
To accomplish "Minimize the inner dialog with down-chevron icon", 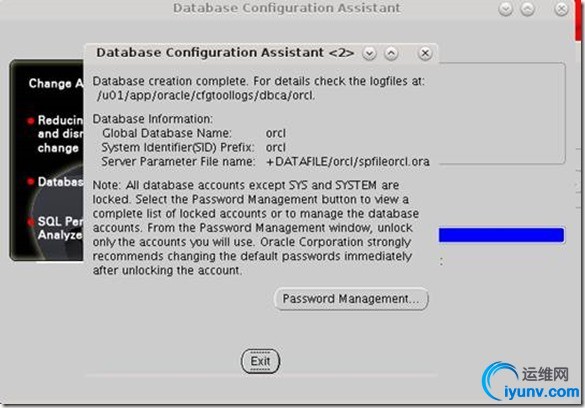I will (x=369, y=53).
